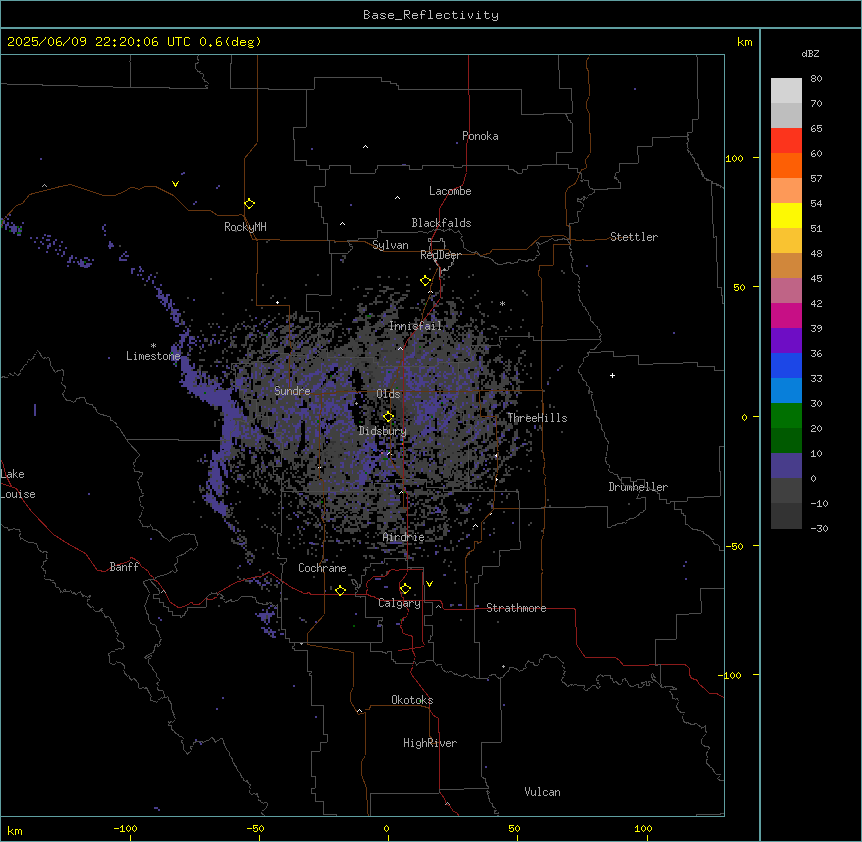Click the km unit label at top right

point(744,42)
